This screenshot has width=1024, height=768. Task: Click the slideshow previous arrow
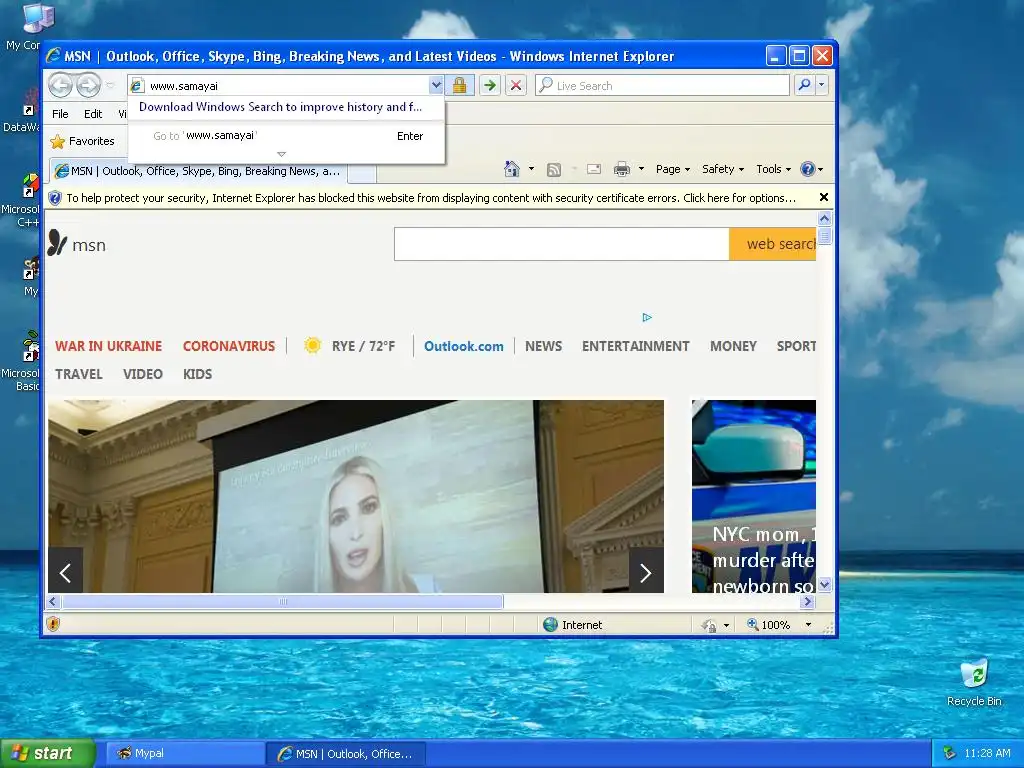(65, 572)
